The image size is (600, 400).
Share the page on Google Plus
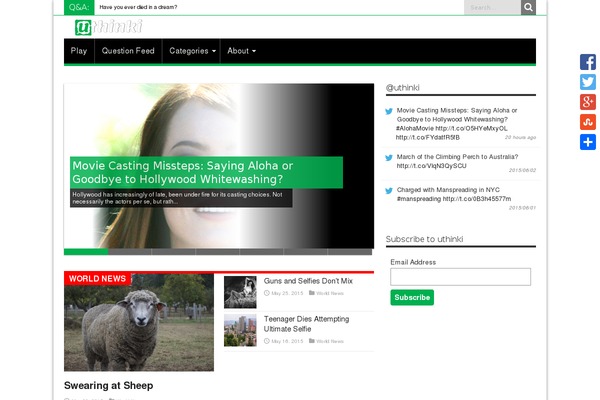tap(588, 102)
